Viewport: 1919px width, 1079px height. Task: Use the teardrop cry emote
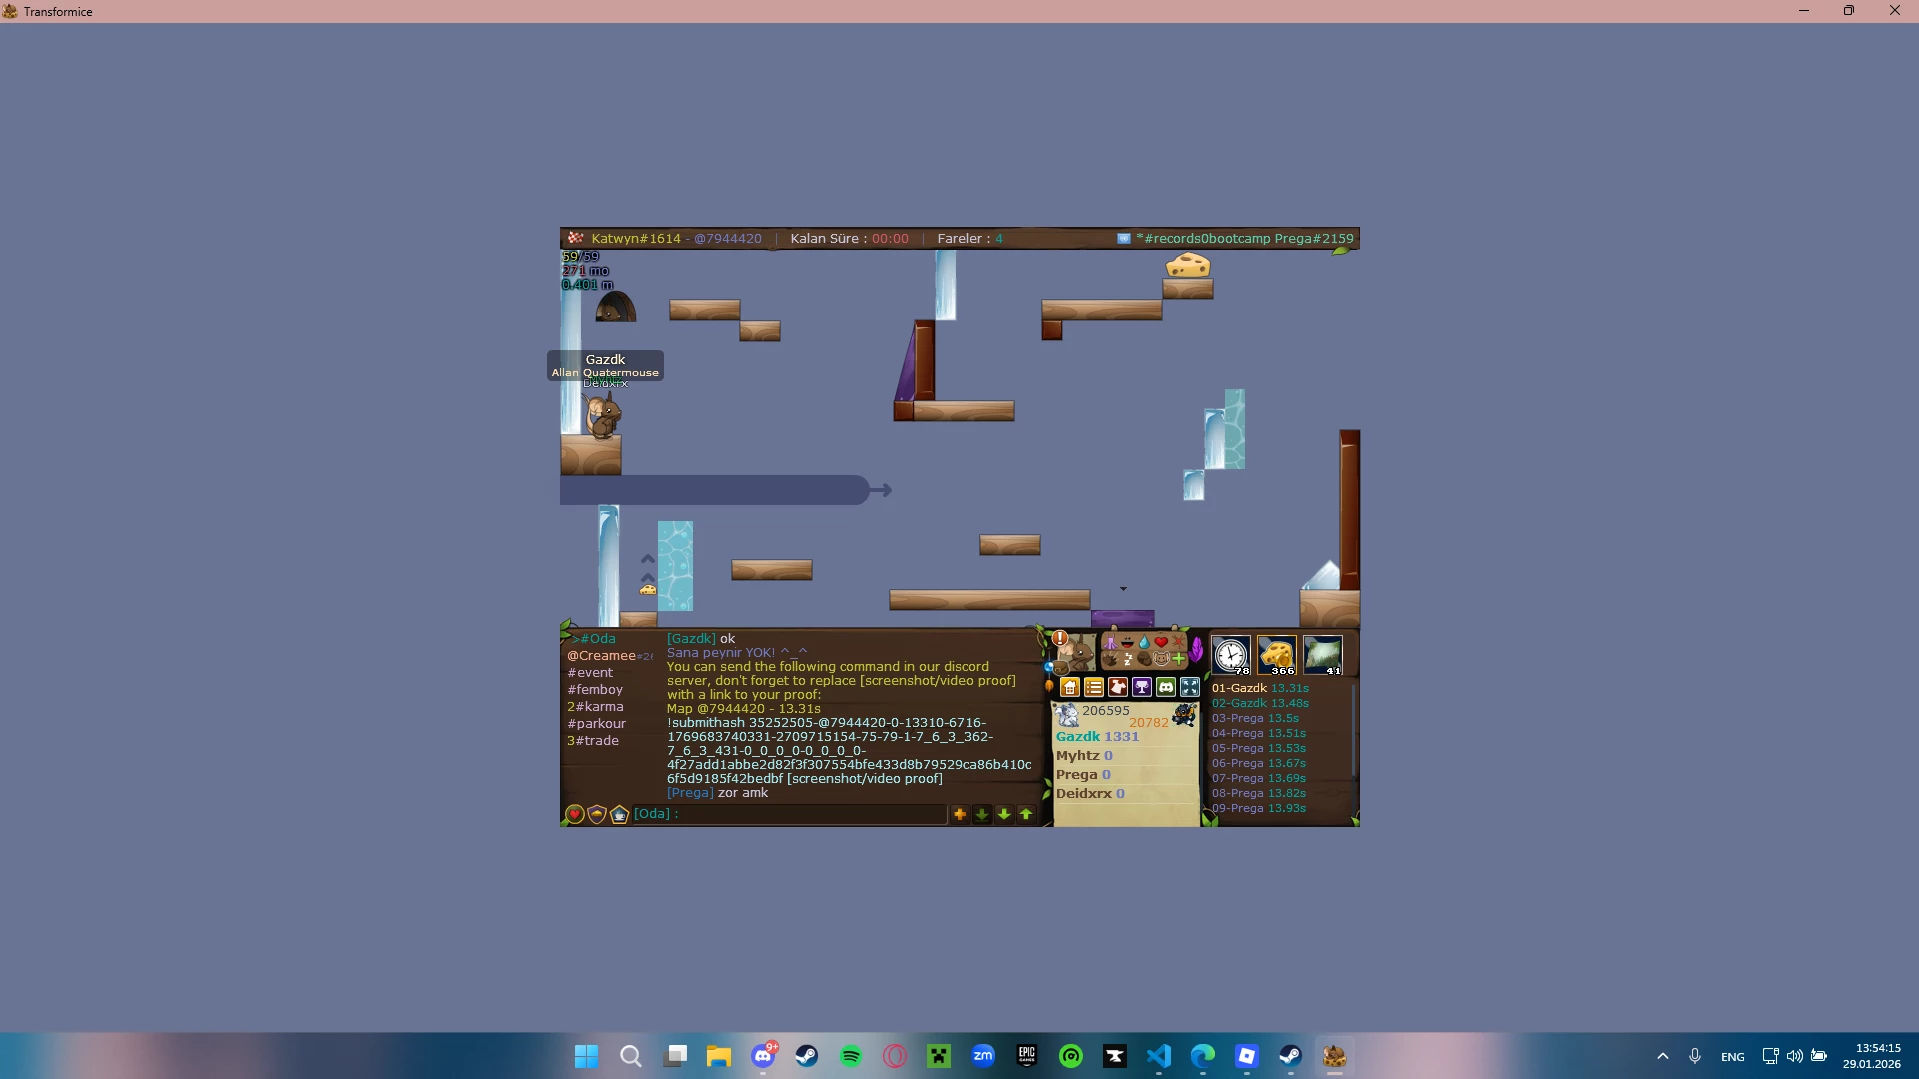tap(1144, 642)
